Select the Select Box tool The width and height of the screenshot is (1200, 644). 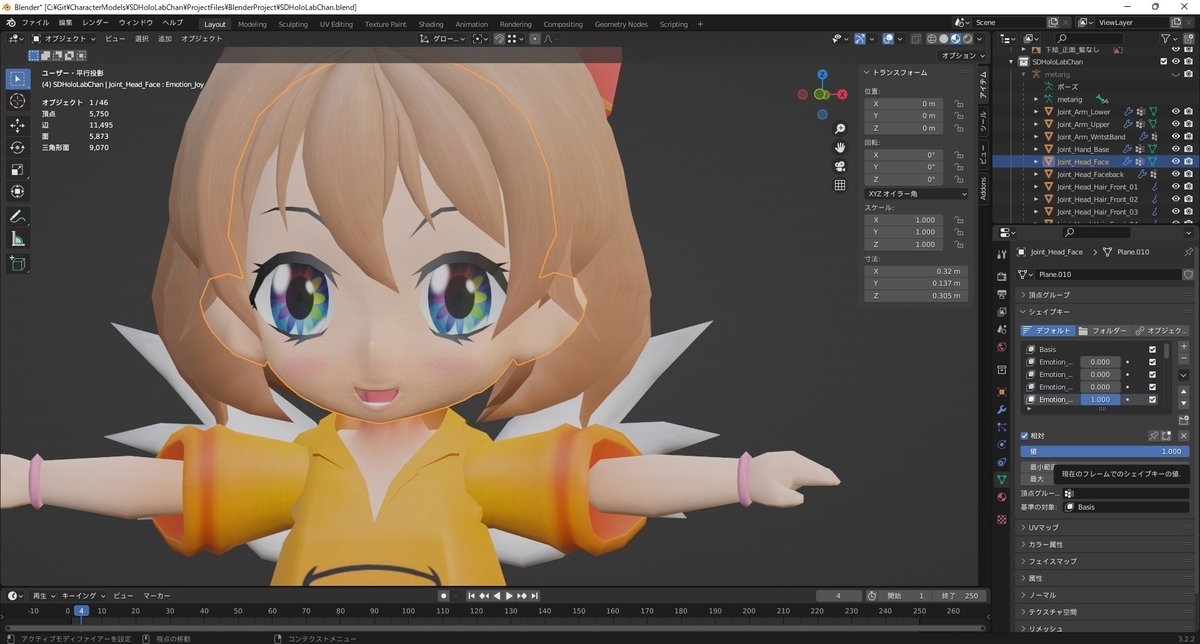coord(18,78)
